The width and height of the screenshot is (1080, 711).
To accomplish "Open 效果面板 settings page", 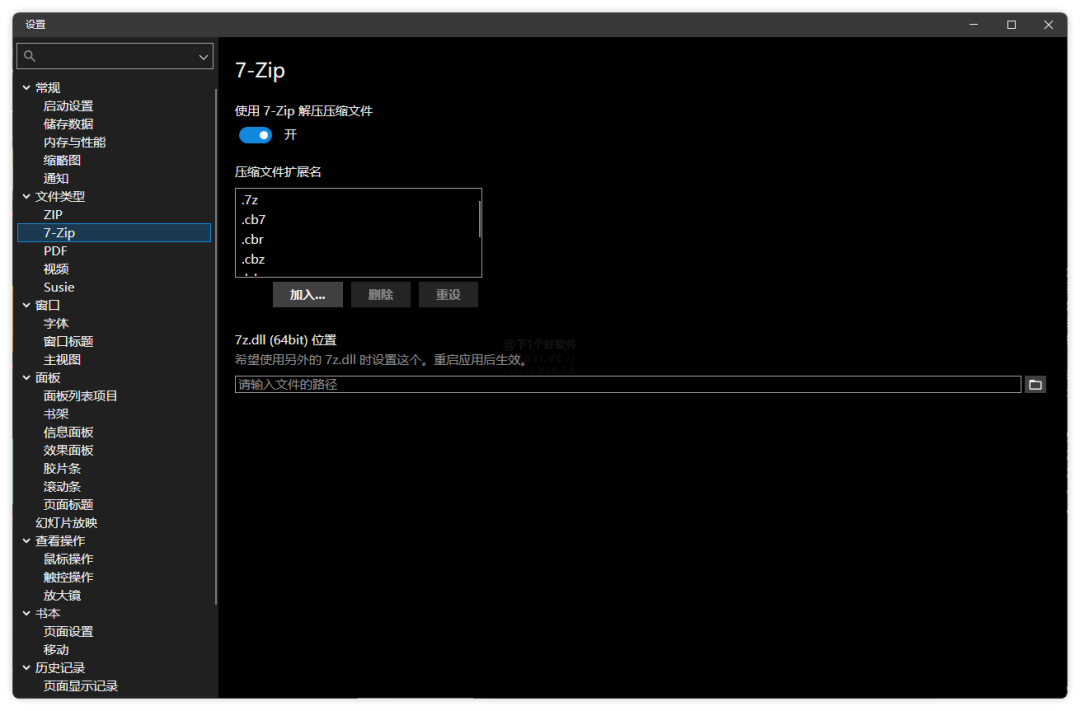I will click(x=68, y=451).
